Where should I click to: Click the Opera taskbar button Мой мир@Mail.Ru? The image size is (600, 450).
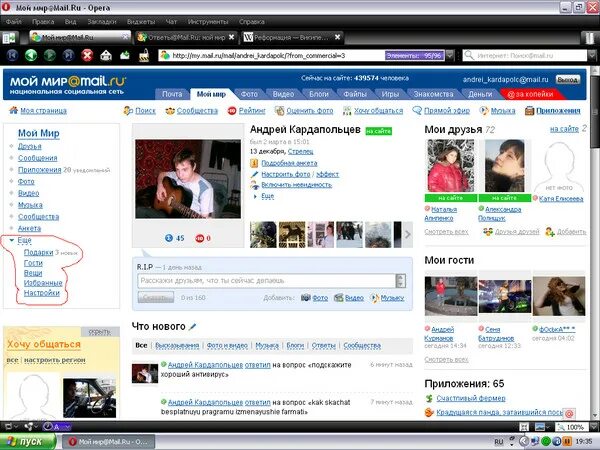tap(108, 442)
